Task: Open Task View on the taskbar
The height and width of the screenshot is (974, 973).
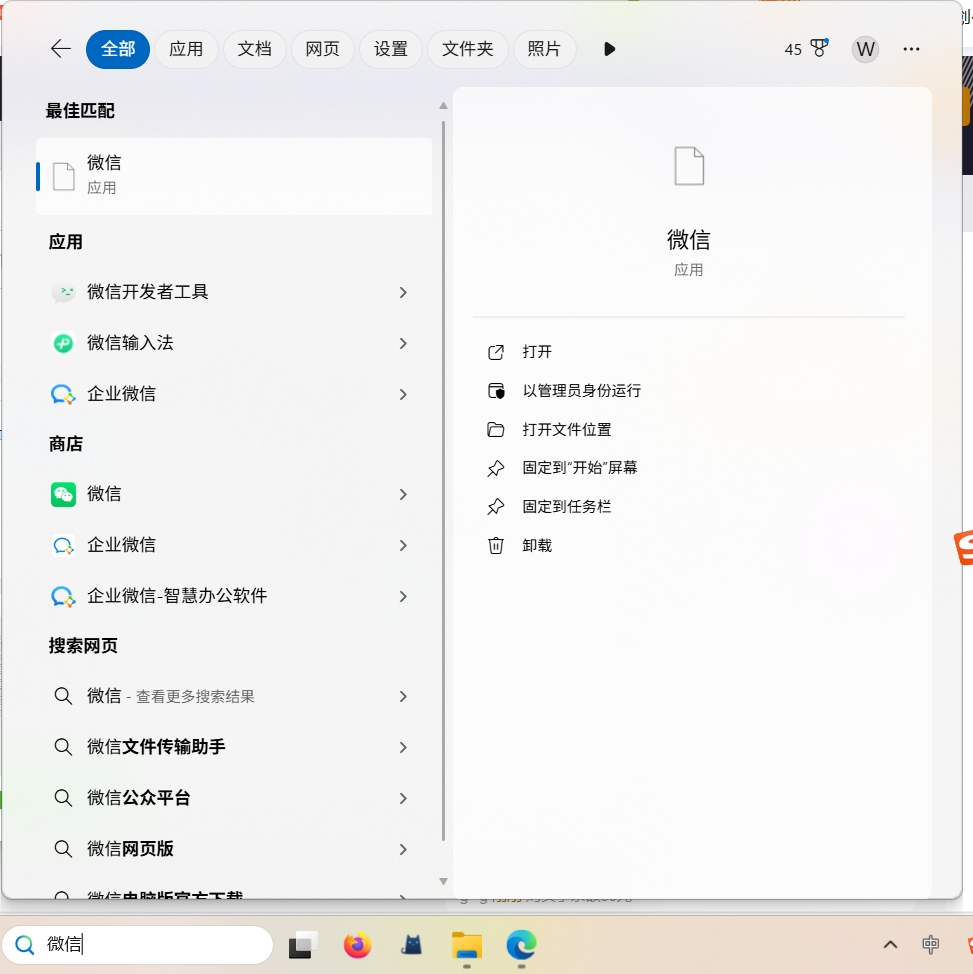Action: pos(303,945)
